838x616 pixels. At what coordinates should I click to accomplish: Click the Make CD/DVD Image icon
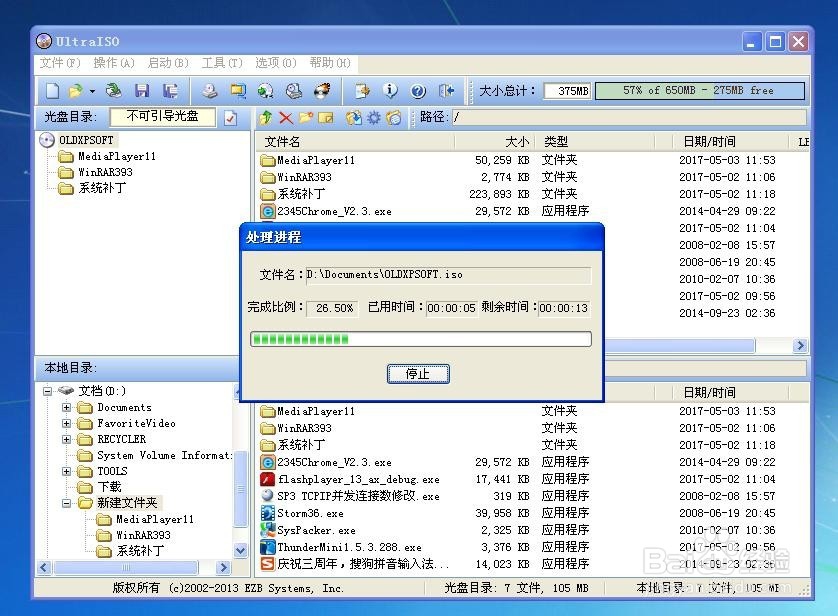tap(210, 91)
